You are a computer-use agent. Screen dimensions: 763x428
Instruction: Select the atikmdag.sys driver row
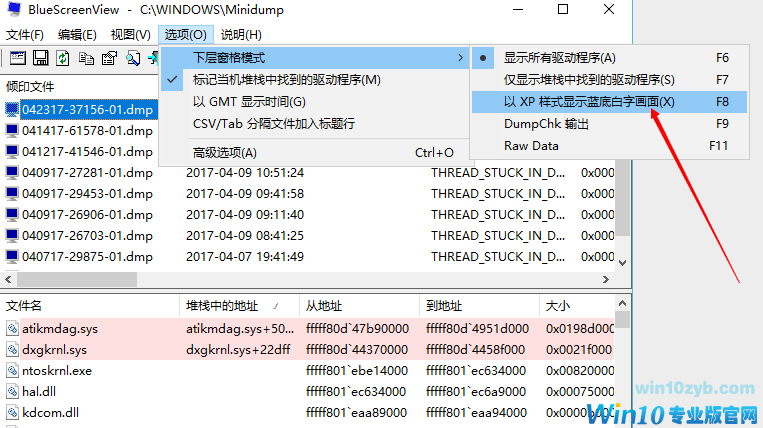tap(309, 329)
